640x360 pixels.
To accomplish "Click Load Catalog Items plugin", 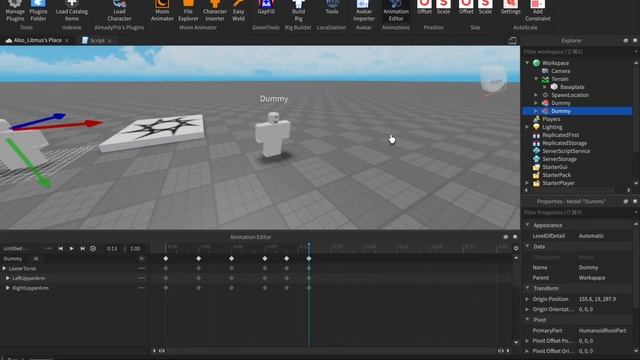I will 72,11.
